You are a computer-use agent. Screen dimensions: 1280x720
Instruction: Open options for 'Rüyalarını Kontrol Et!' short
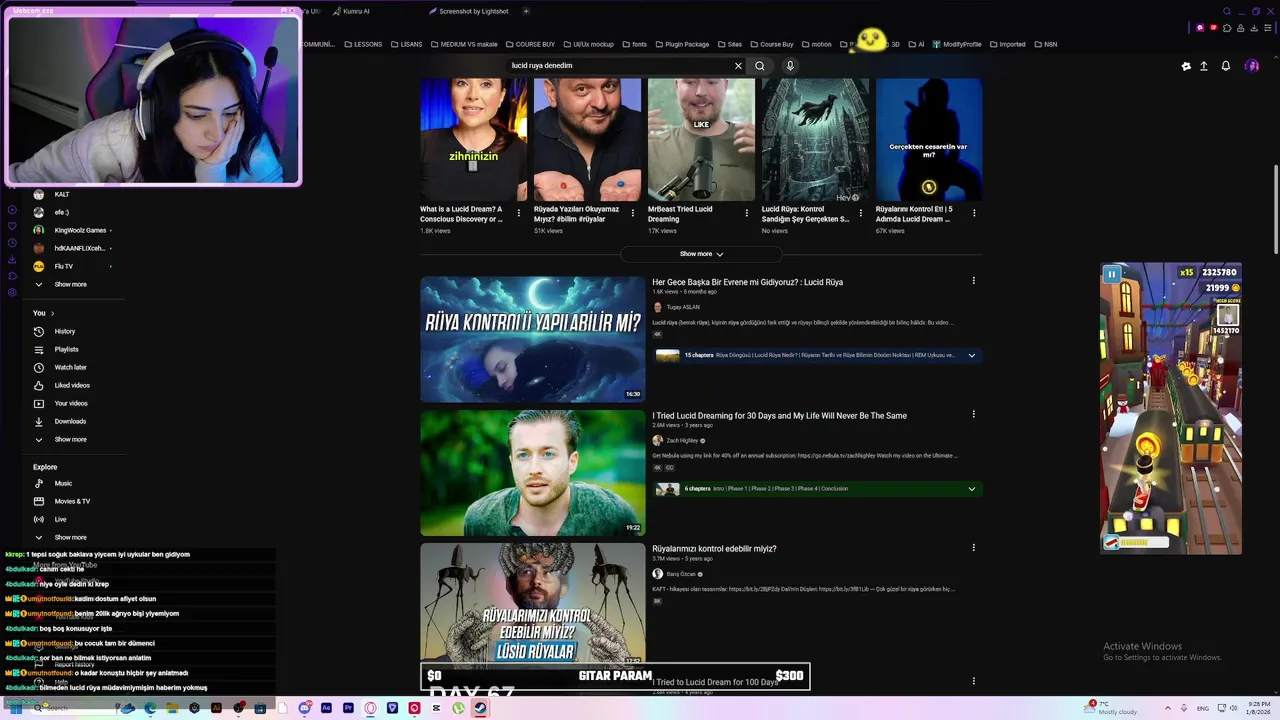tap(974, 213)
